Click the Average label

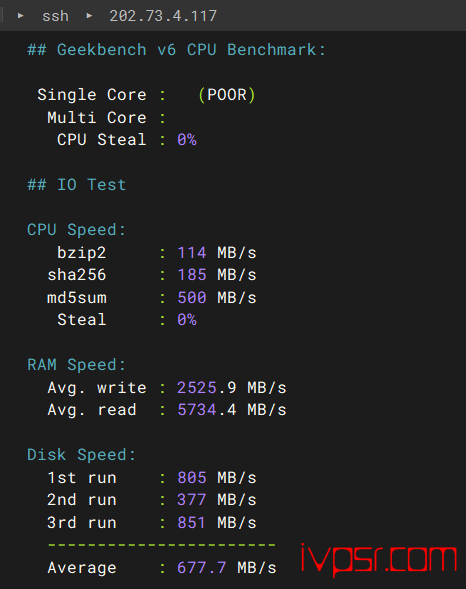pyautogui.click(x=82, y=568)
